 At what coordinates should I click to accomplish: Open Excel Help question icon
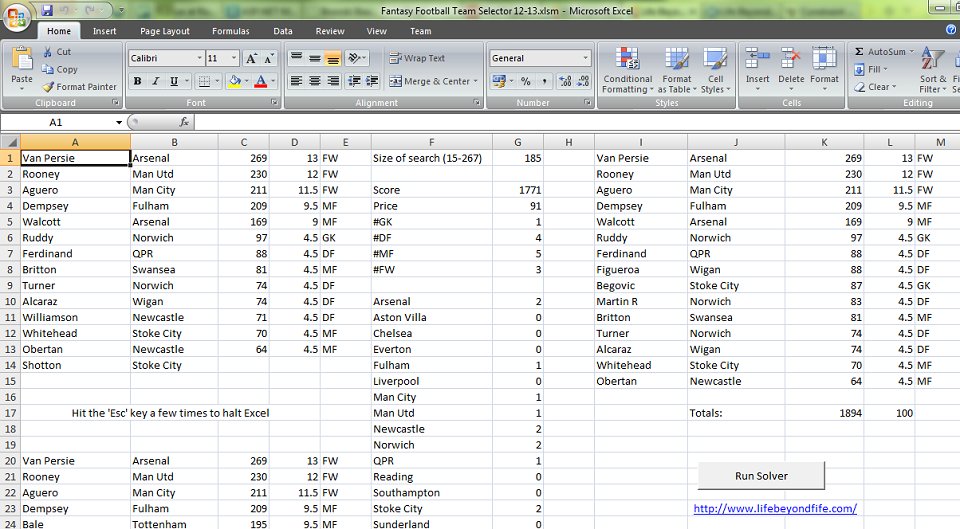tap(951, 29)
